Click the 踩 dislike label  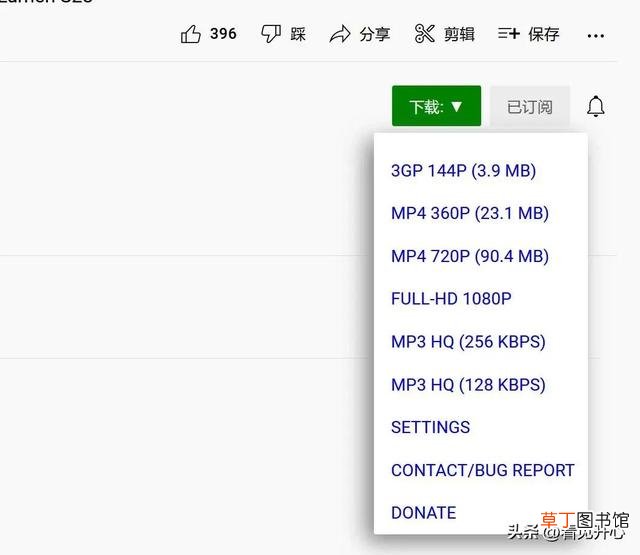(x=298, y=34)
